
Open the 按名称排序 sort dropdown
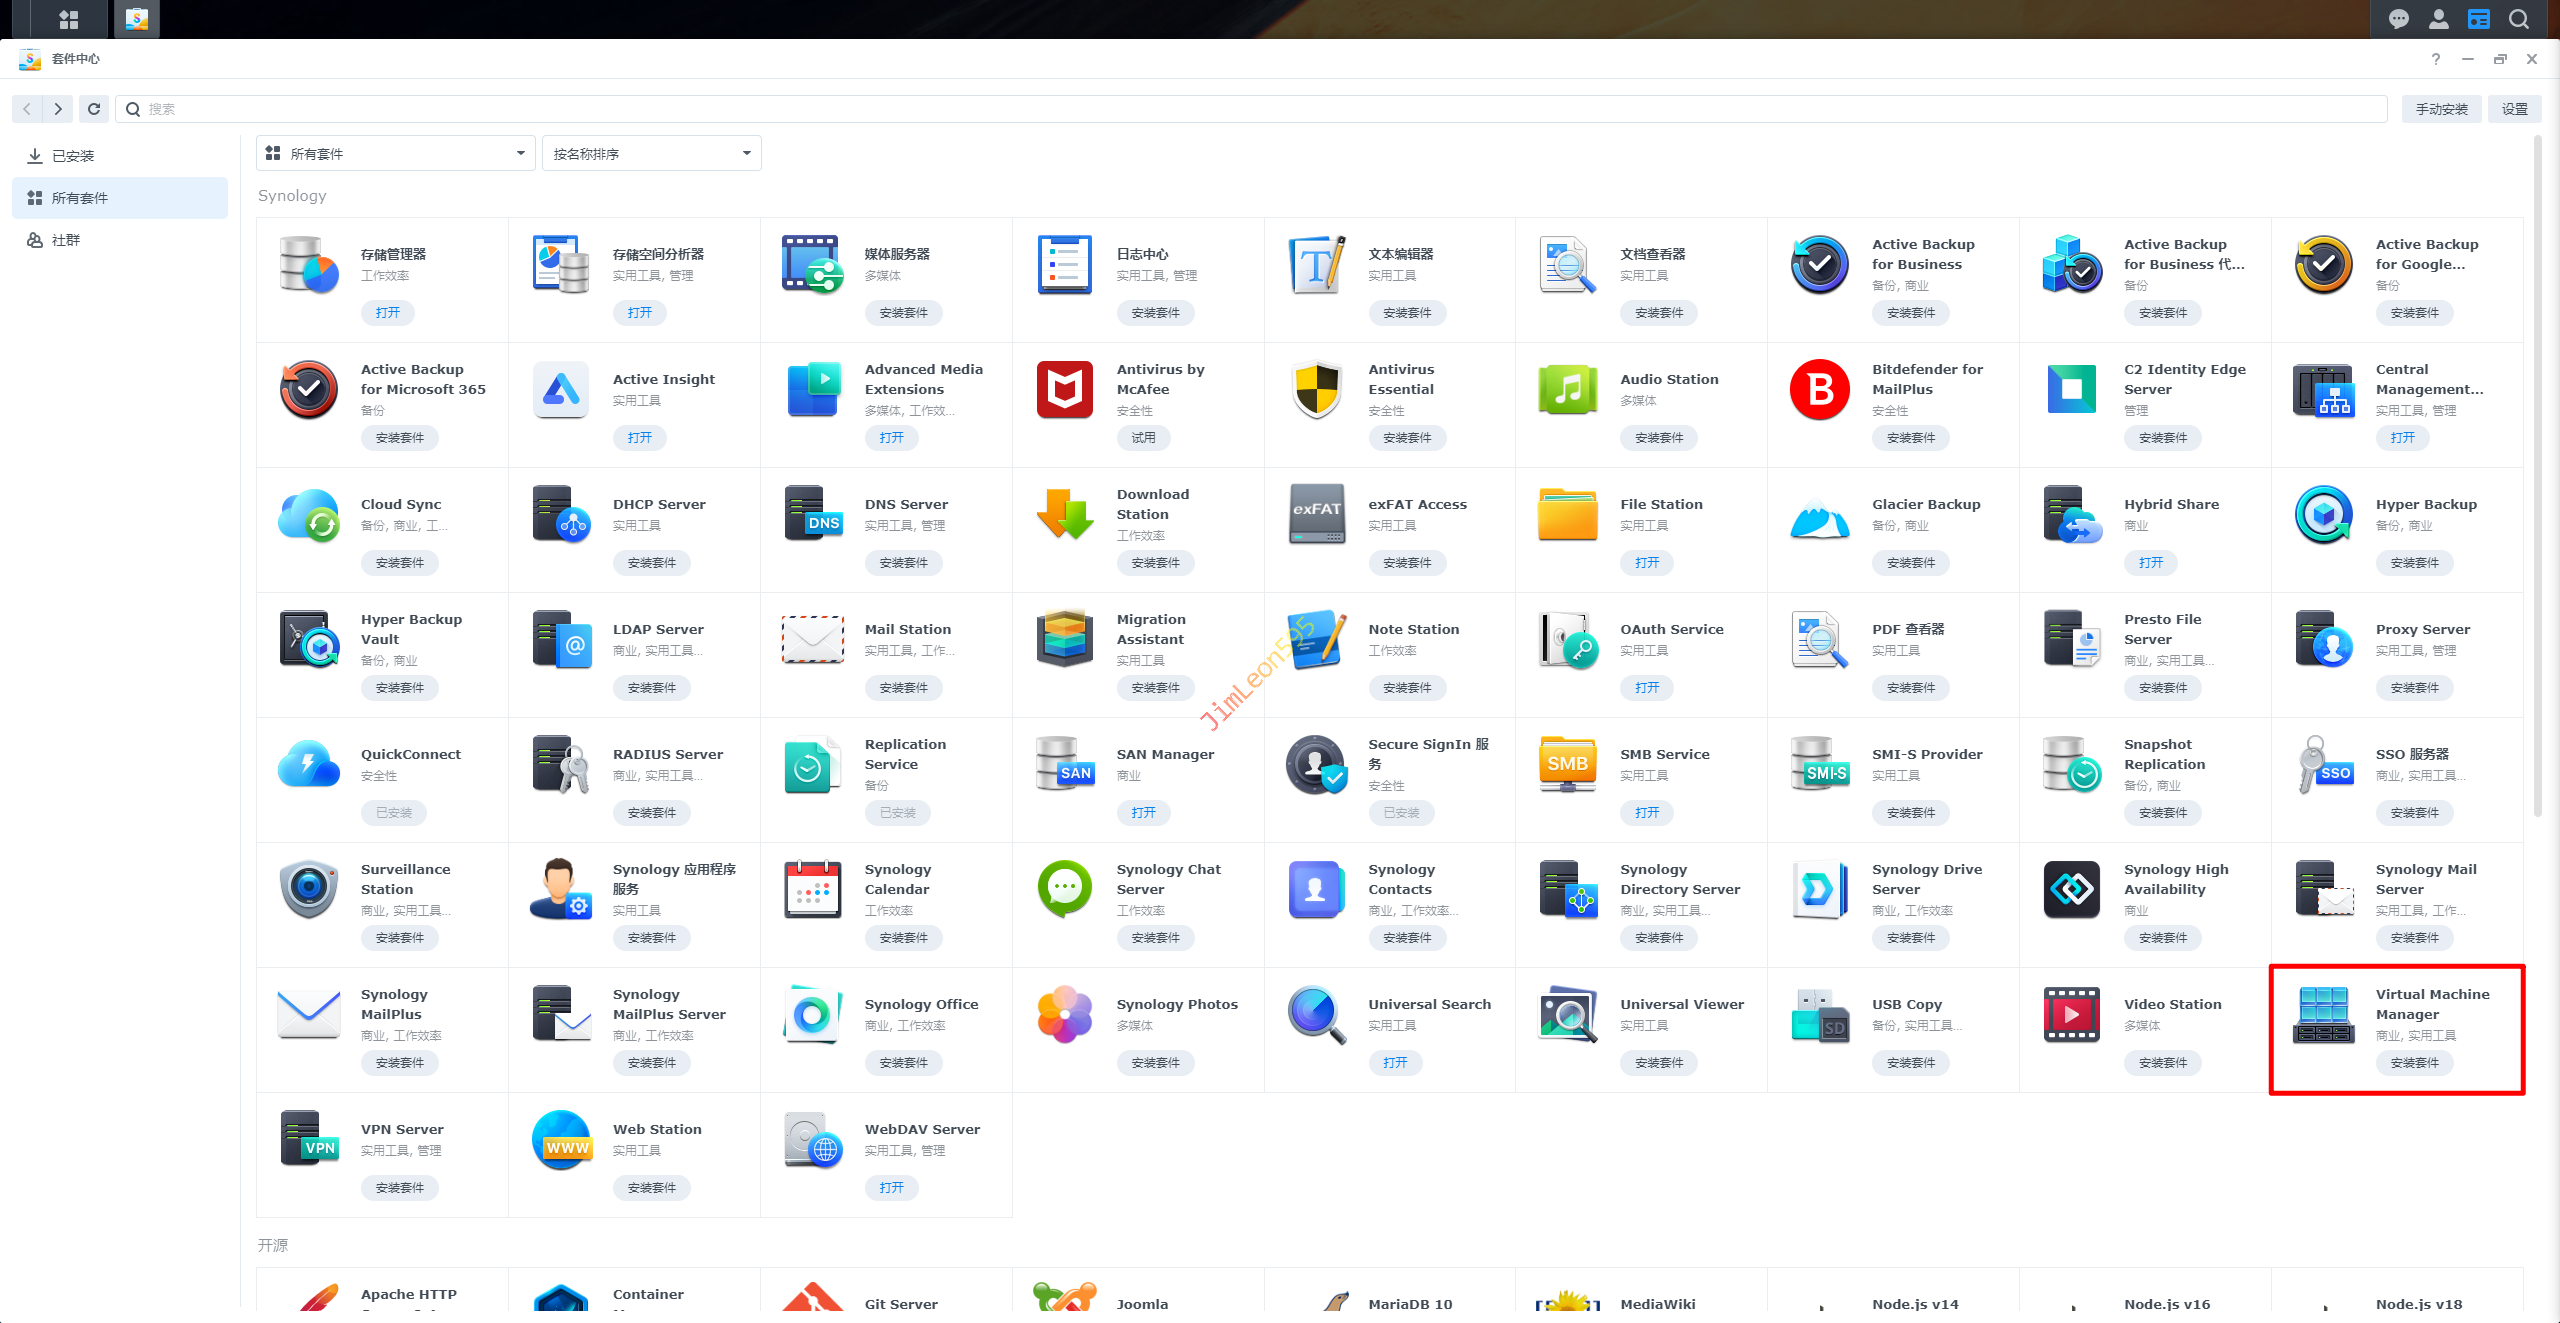point(651,153)
